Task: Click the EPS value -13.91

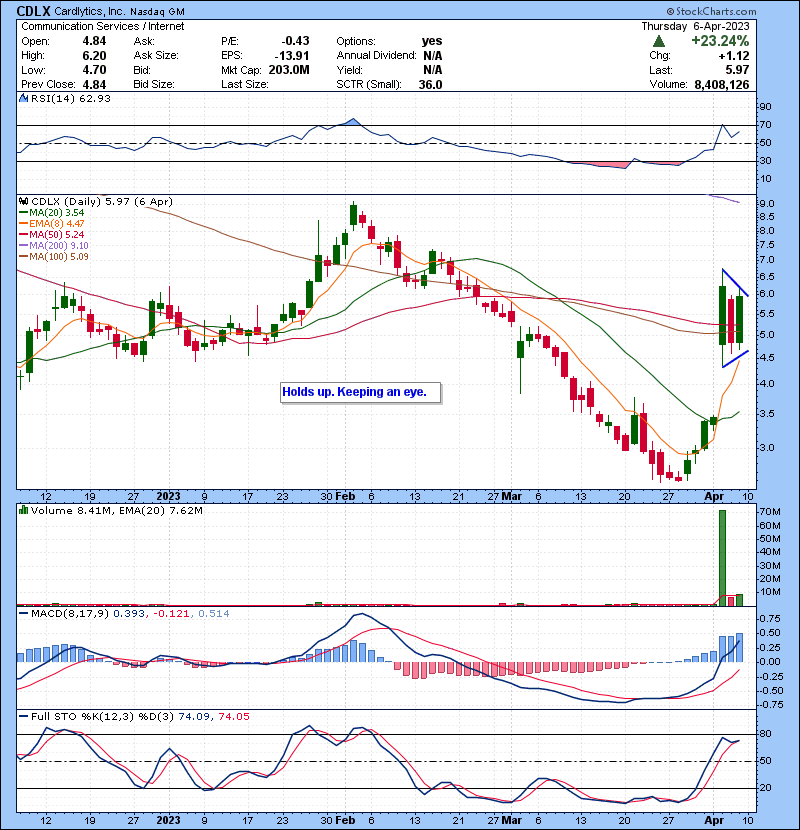Action: coord(292,56)
